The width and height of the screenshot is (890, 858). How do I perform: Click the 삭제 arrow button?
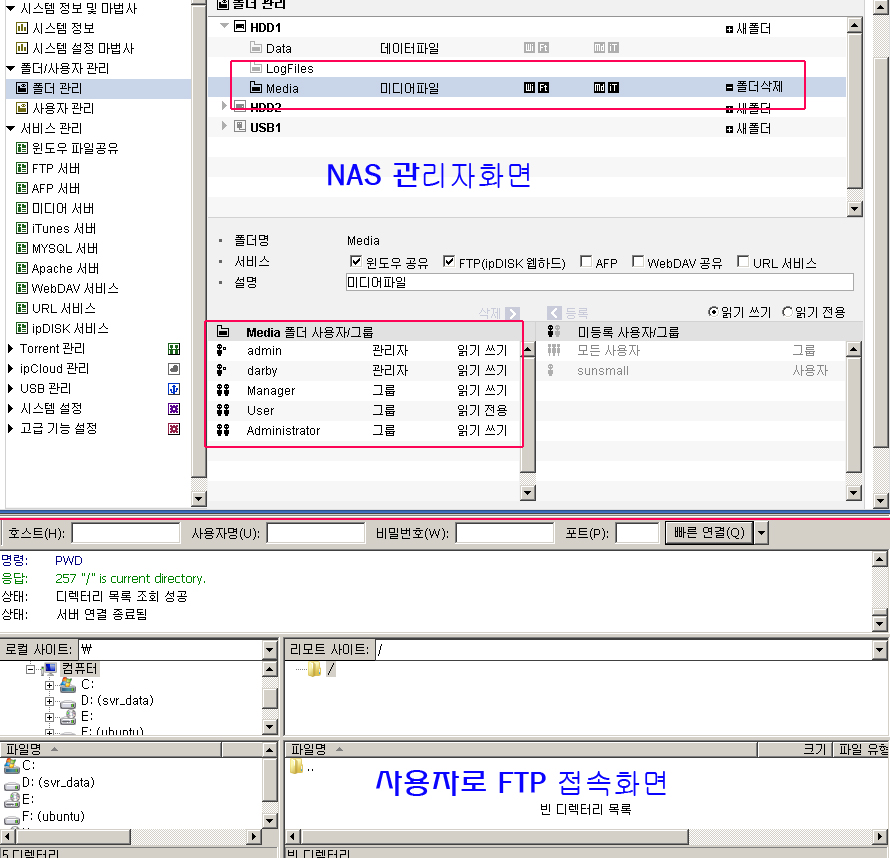point(512,313)
